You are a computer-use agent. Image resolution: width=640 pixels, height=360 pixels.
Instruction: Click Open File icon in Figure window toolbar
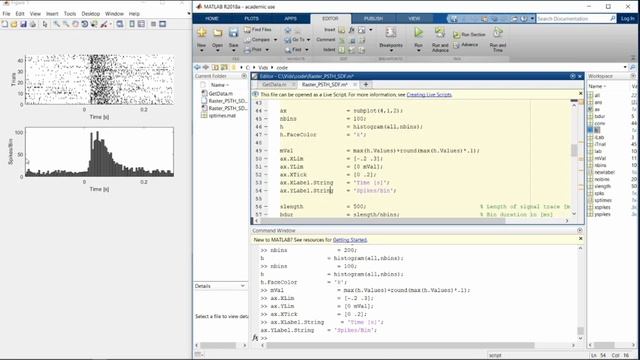pyautogui.click(x=14, y=24)
